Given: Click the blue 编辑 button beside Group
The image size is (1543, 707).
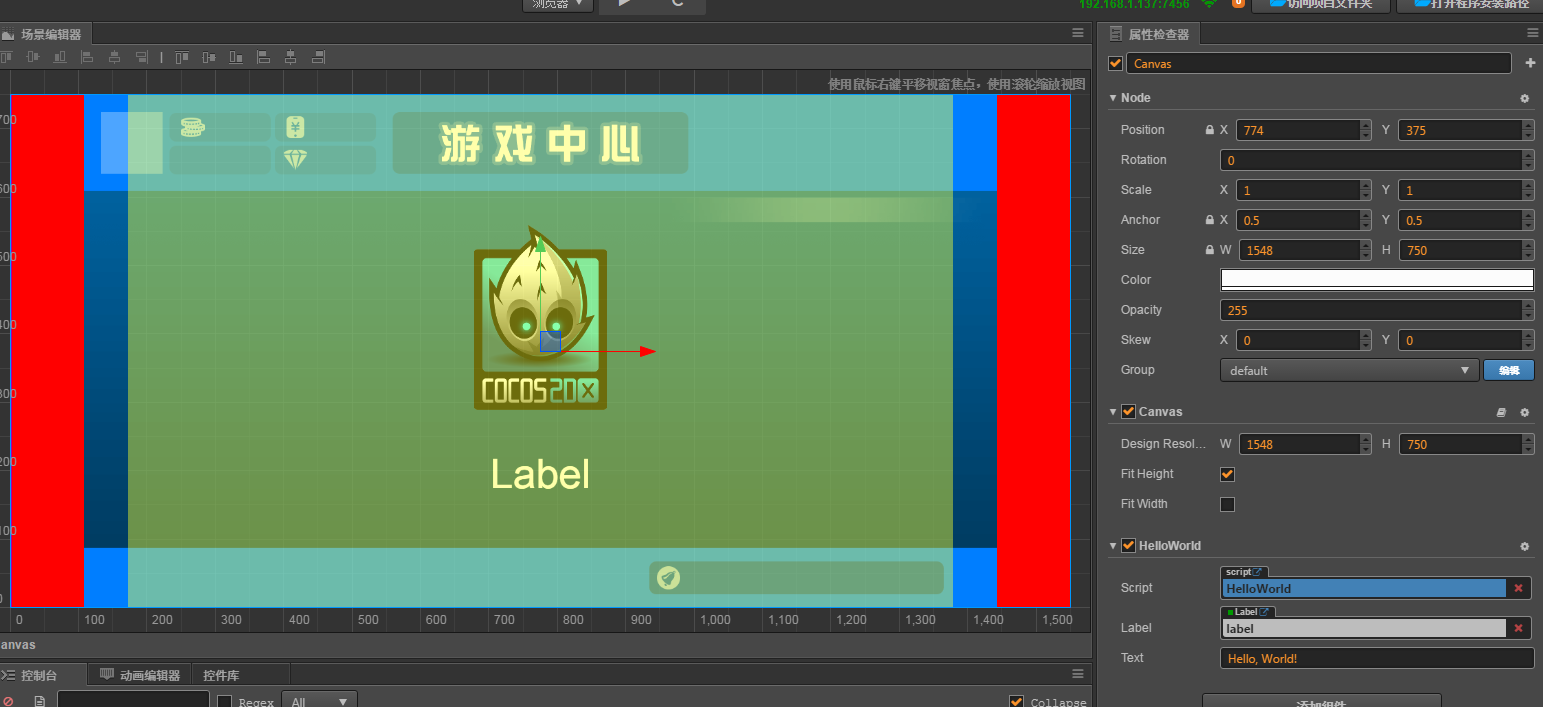Looking at the screenshot, I should (x=1508, y=370).
